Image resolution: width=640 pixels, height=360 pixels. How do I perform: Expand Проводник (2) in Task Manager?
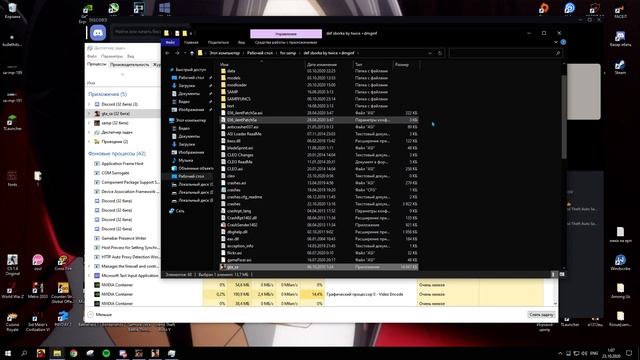click(x=89, y=142)
